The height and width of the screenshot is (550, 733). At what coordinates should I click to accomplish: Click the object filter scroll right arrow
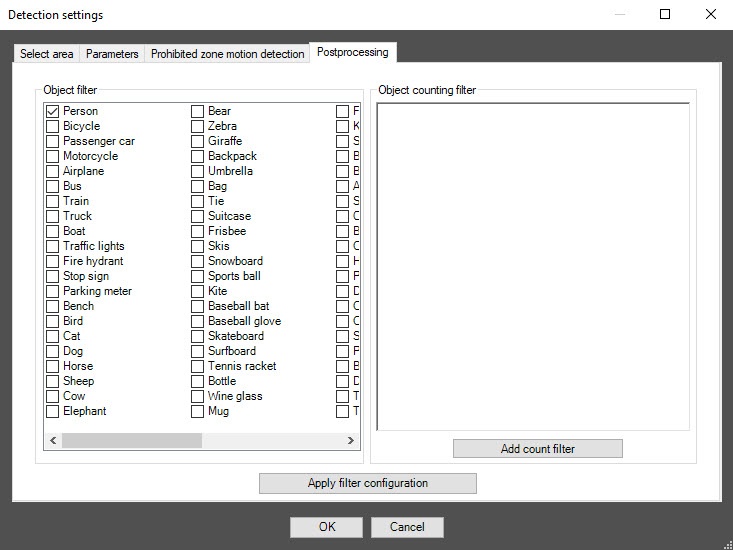pos(351,441)
